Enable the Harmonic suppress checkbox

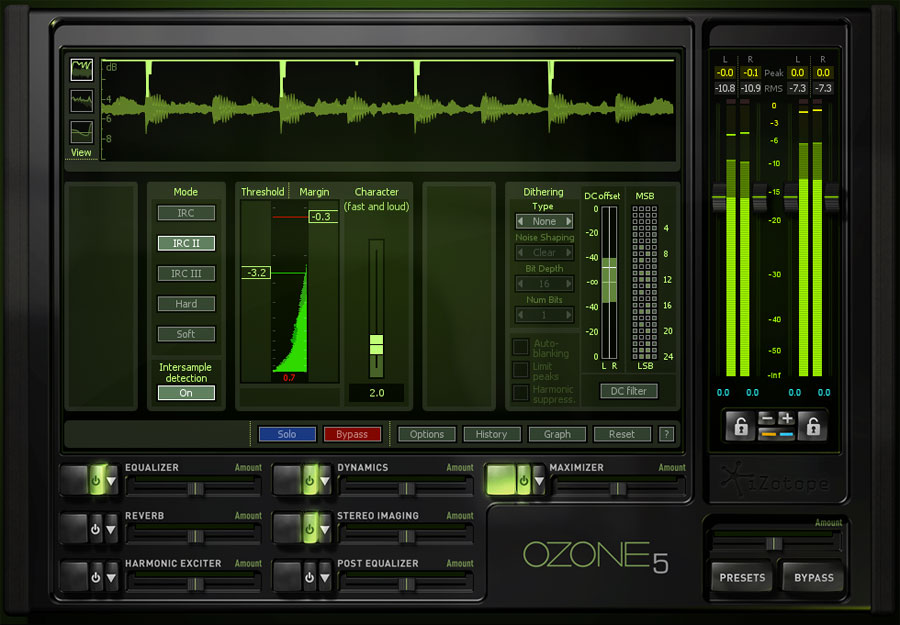521,393
